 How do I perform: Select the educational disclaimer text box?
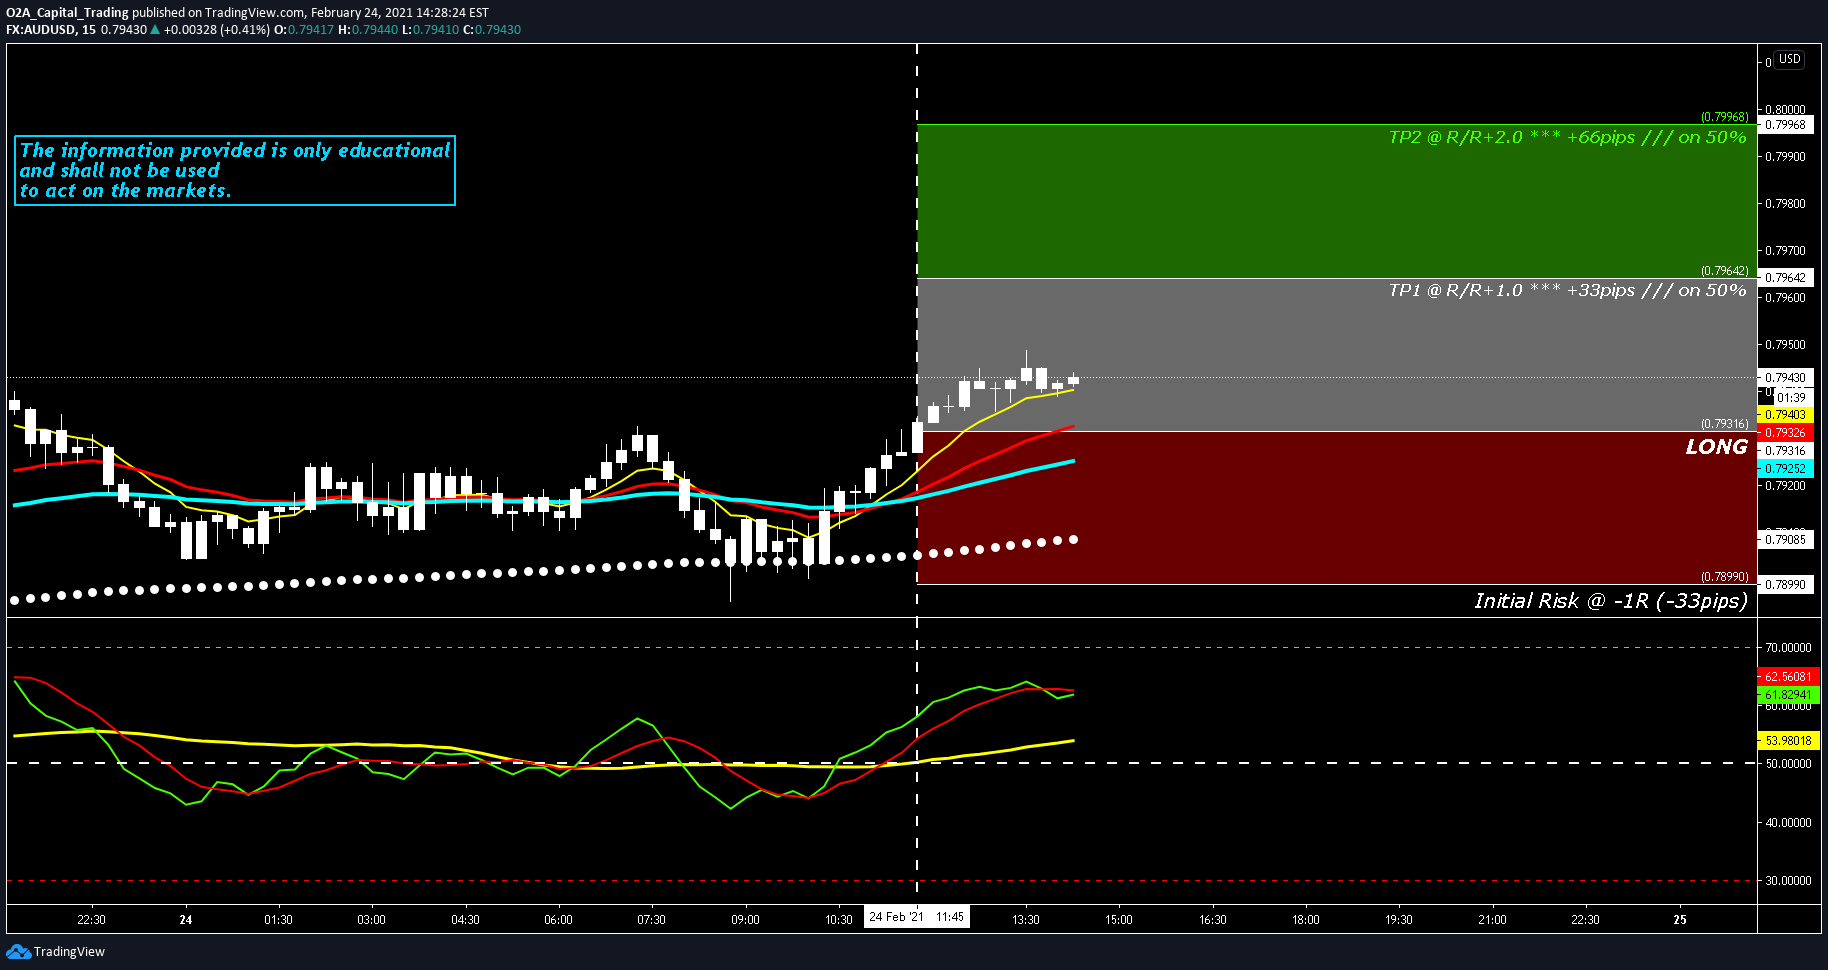coord(235,171)
